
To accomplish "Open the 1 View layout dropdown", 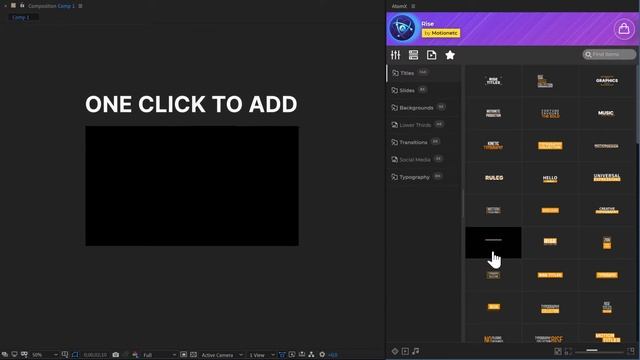I will (262, 355).
